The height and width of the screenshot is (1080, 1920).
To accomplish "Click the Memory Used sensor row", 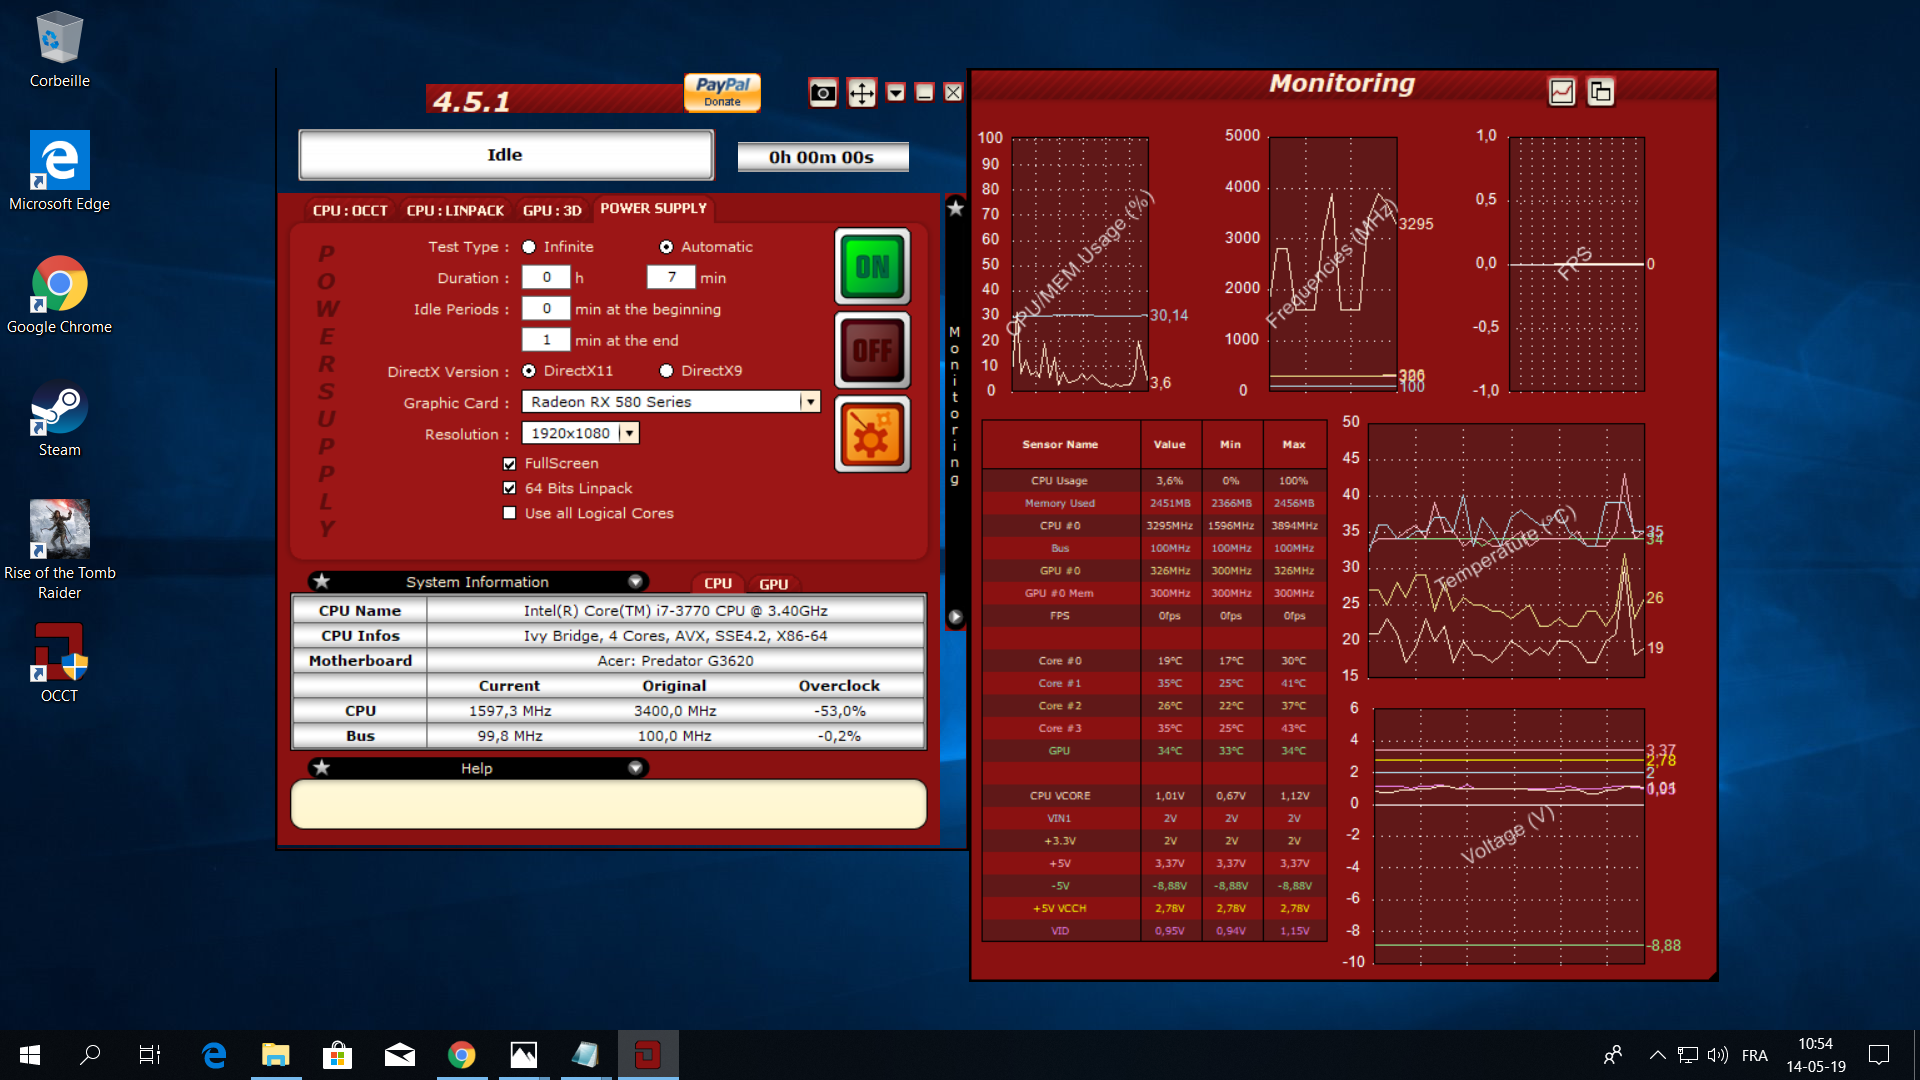I will pyautogui.click(x=1154, y=504).
